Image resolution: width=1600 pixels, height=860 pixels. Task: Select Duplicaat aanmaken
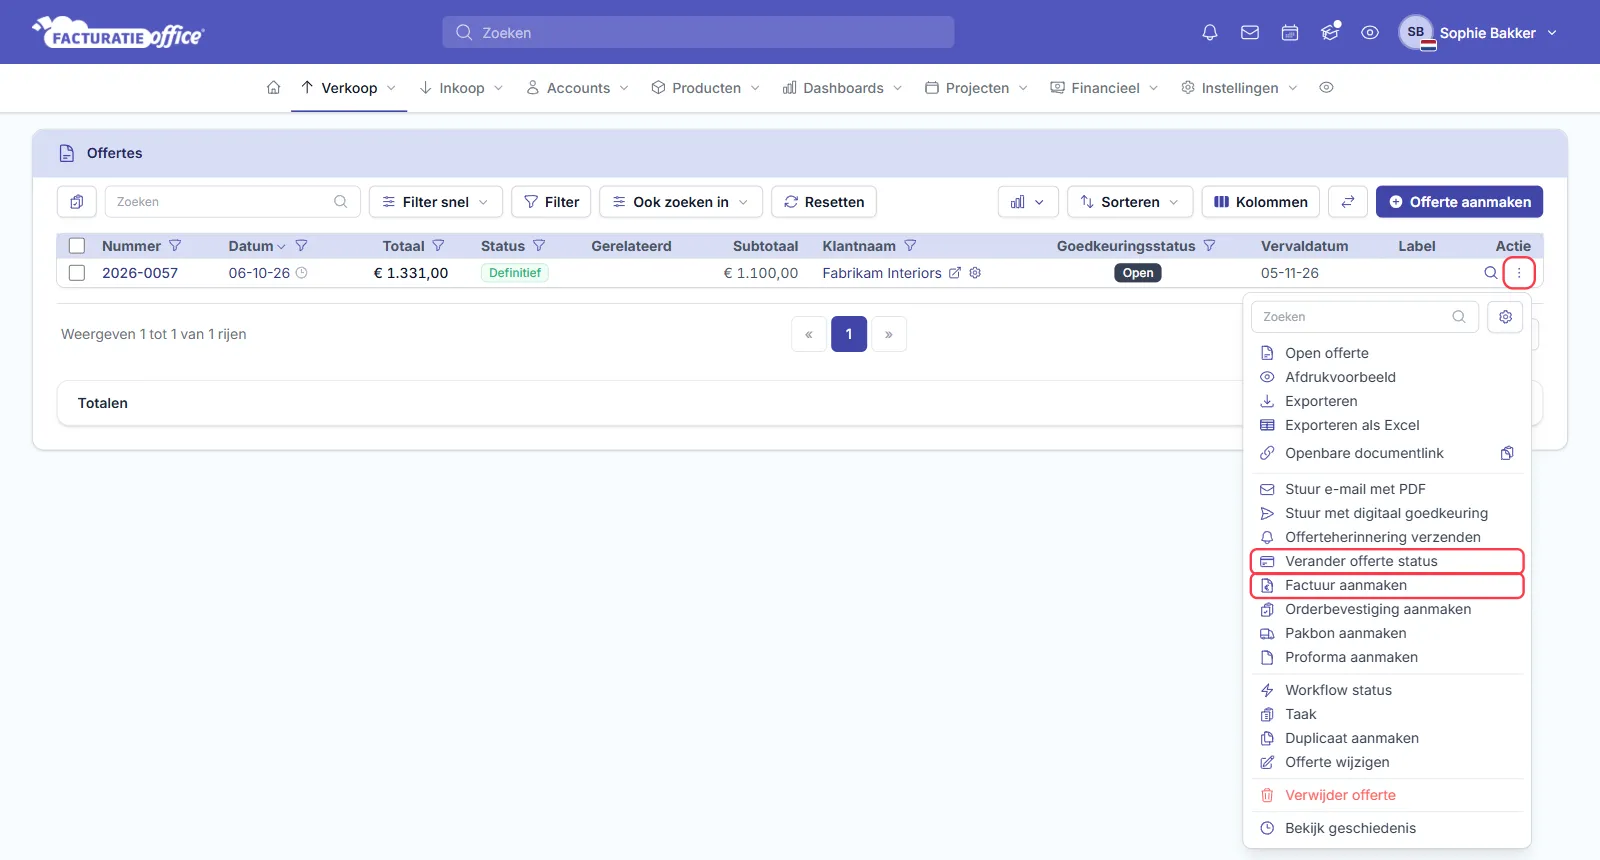(1387, 738)
